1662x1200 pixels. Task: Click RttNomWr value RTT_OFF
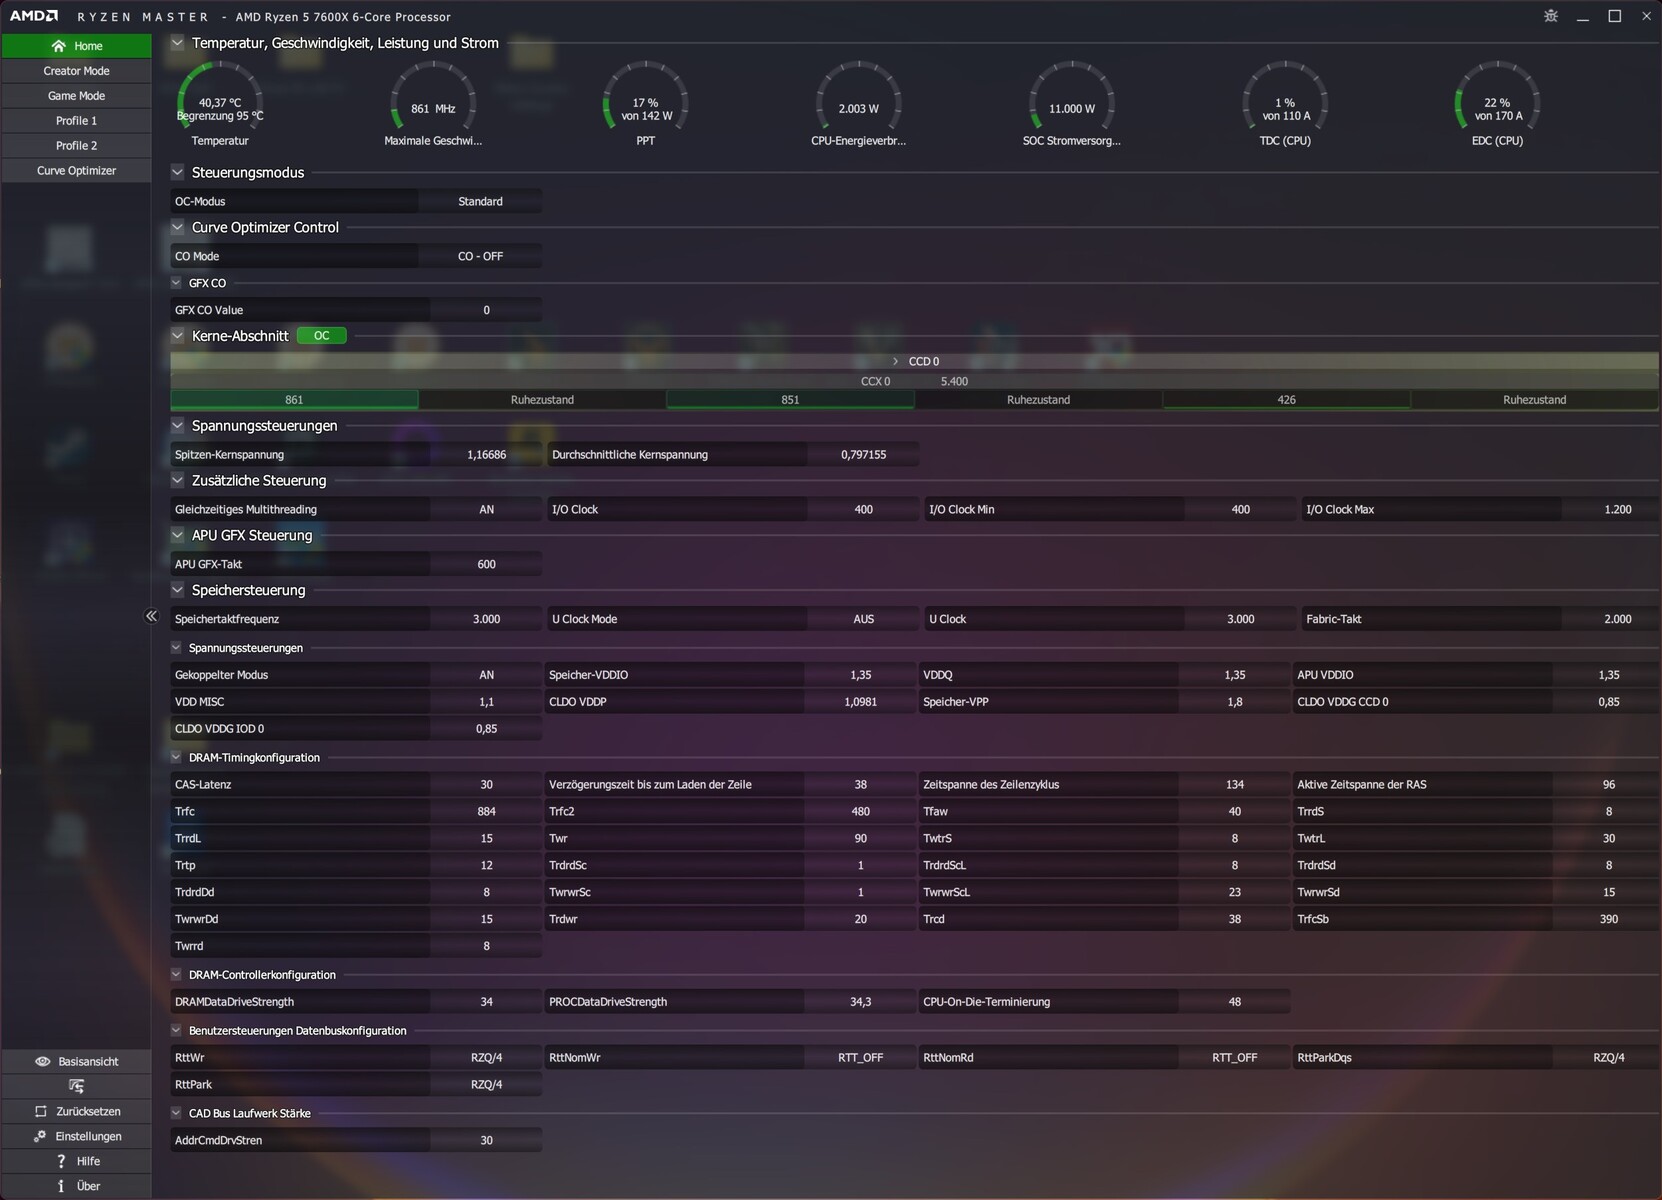click(861, 1057)
